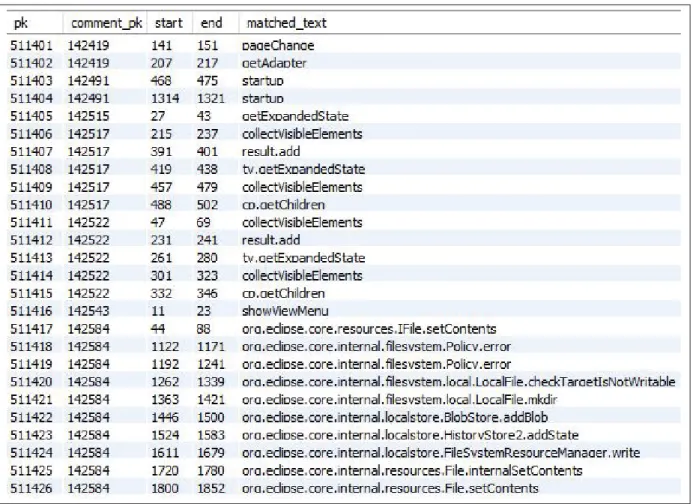The width and height of the screenshot is (693, 504).
Task: Click cp.getChildren in row 511415
Action: coord(283,293)
